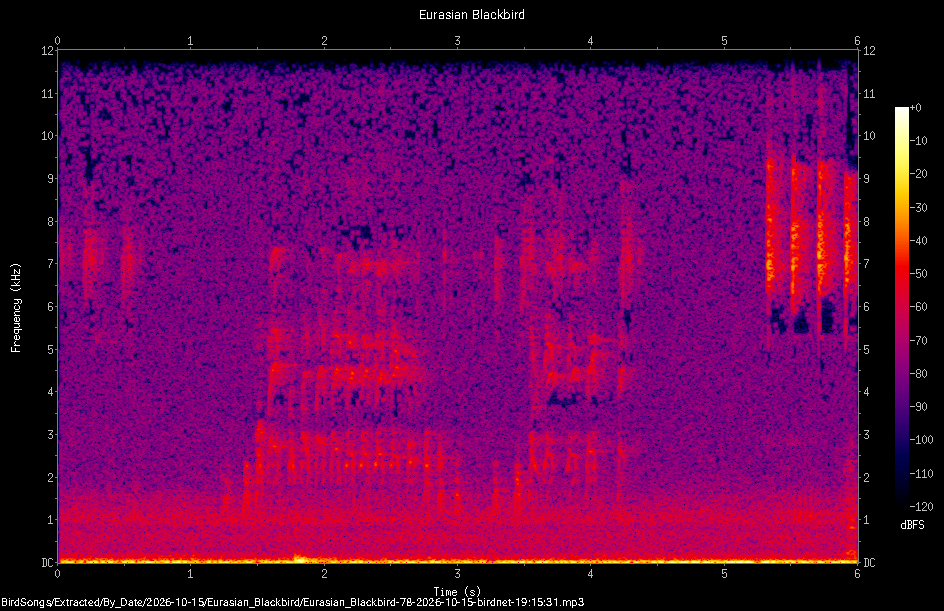Screen dimensions: 944x611
Task: Click the file path text ending in 19:15:31.mp3
Action: pyautogui.click(x=293, y=602)
